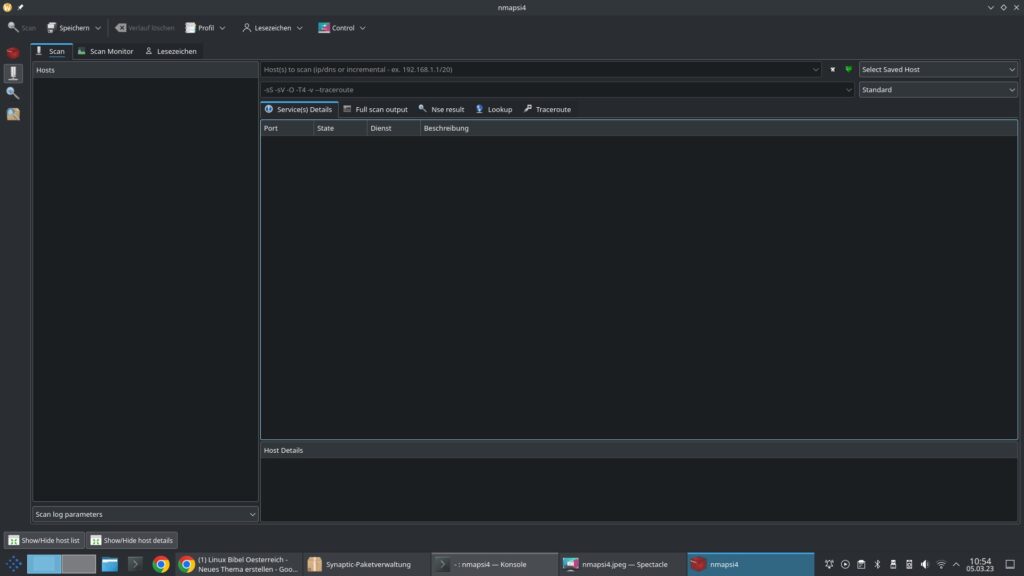
Task: Expand the host-to-scan history dropdown arrow
Action: 816,69
